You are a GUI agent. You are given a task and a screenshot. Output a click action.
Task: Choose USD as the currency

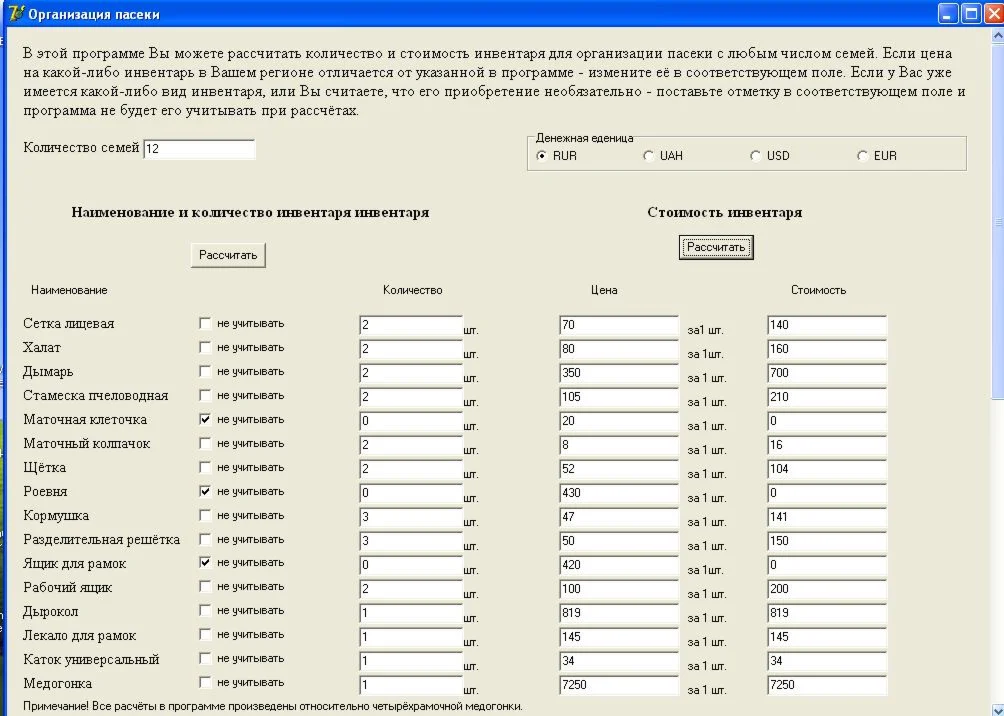pyautogui.click(x=756, y=156)
